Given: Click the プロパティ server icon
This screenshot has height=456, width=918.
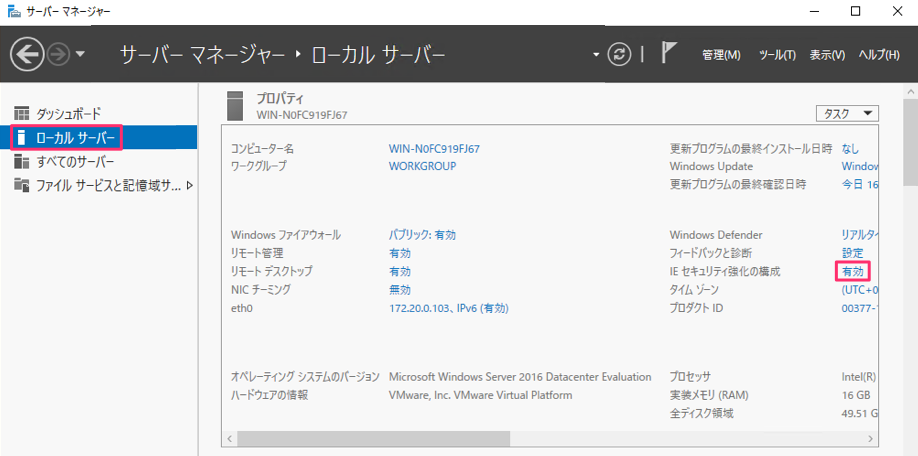Looking at the screenshot, I should pyautogui.click(x=234, y=105).
